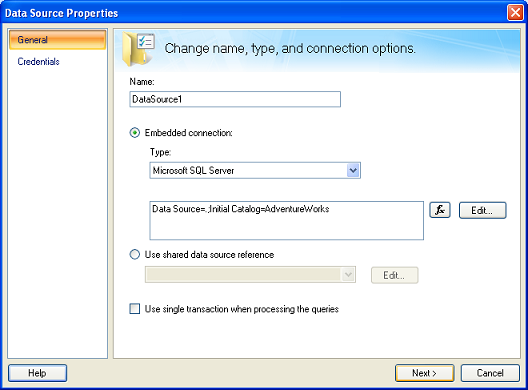This screenshot has height=390, width=528.
Task: Select the Embedded connection radio button
Action: 135,133
